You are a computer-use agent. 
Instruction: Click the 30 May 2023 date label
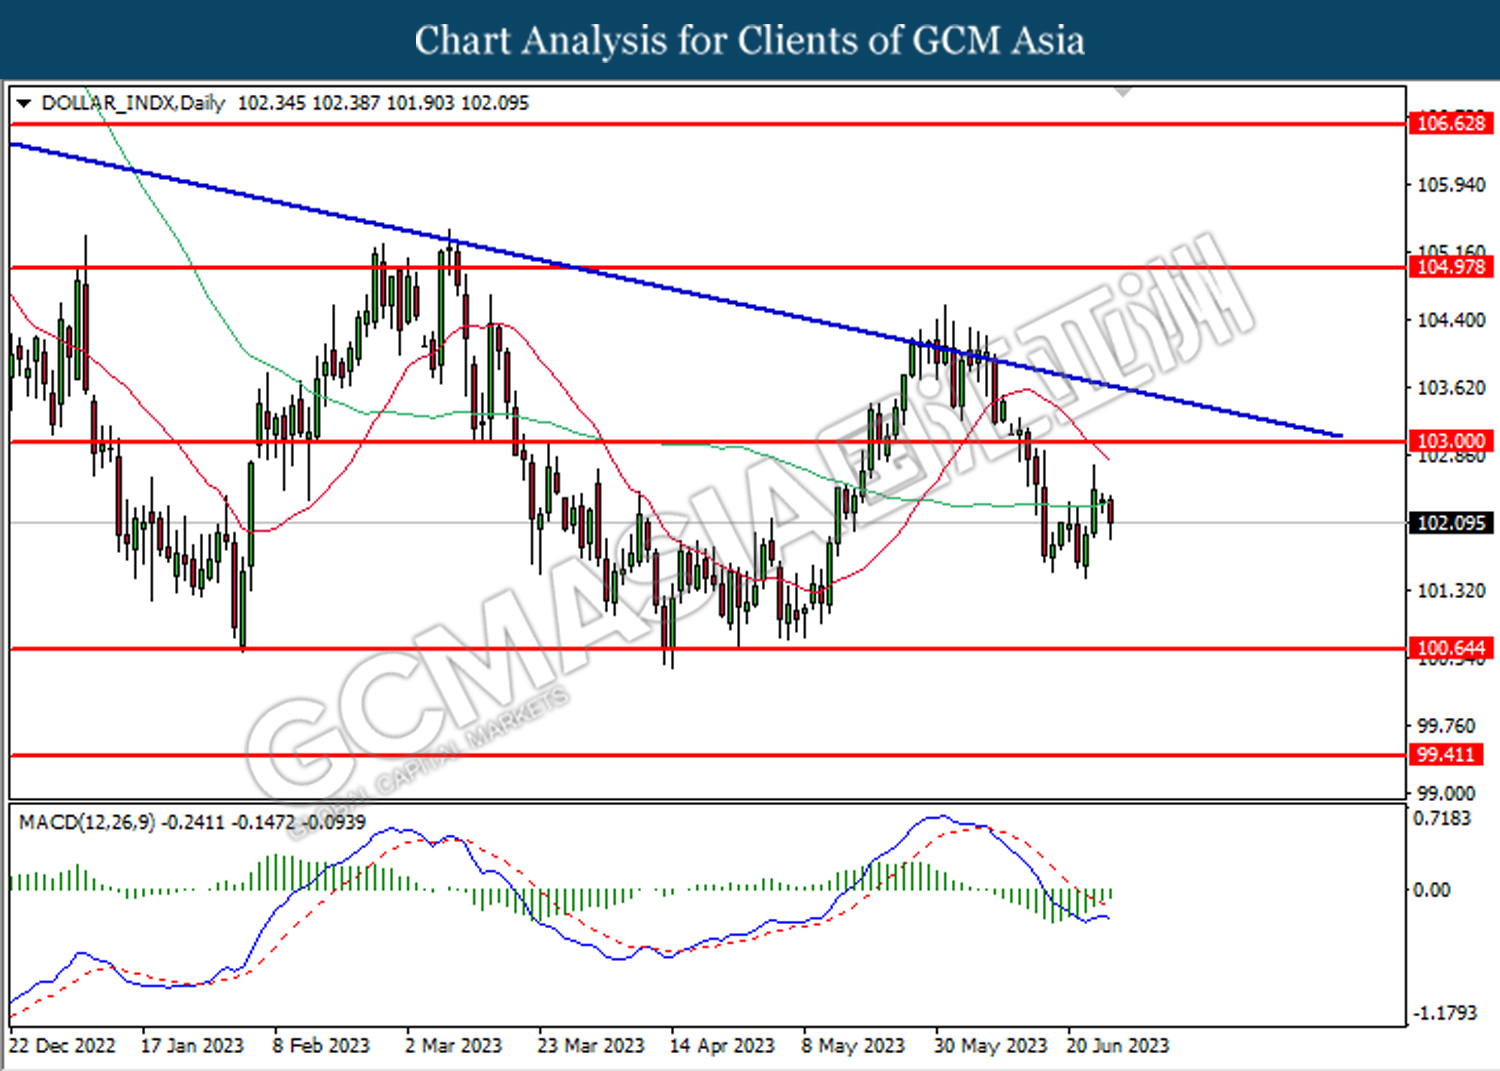tap(990, 1046)
